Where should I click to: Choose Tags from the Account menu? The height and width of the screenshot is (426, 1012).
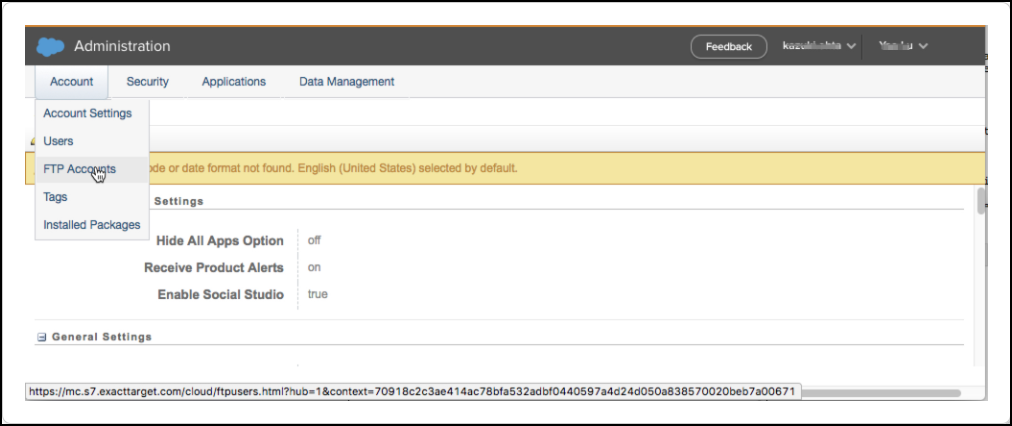[55, 197]
